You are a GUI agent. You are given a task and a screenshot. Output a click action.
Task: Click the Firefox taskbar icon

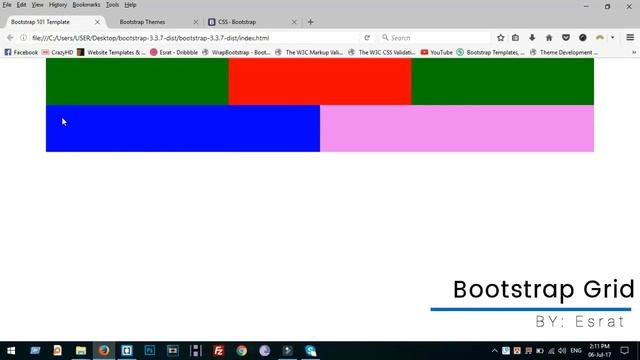click(x=104, y=351)
